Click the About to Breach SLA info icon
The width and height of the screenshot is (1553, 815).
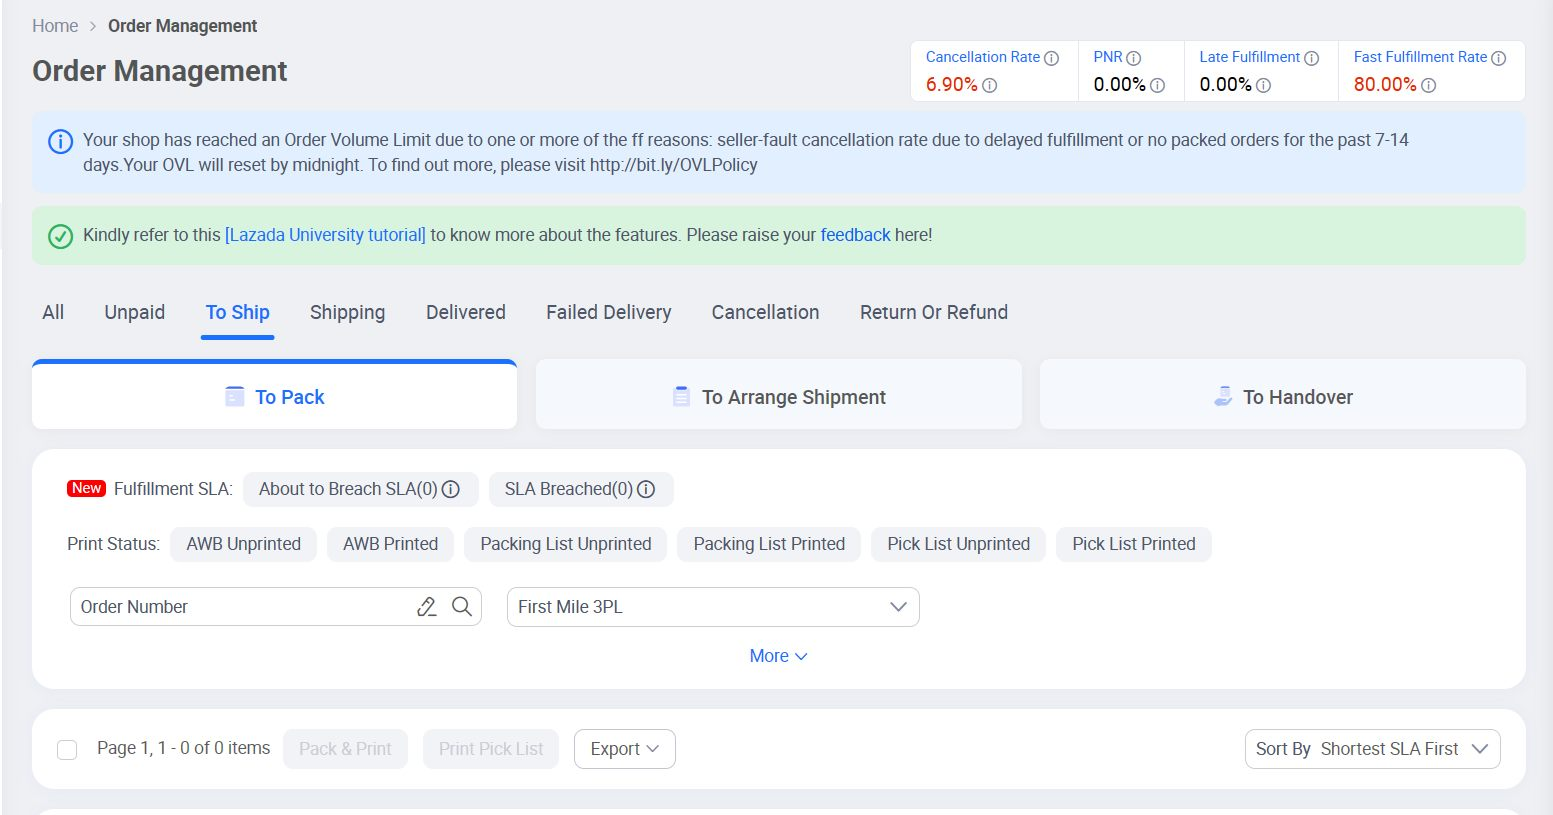(452, 489)
